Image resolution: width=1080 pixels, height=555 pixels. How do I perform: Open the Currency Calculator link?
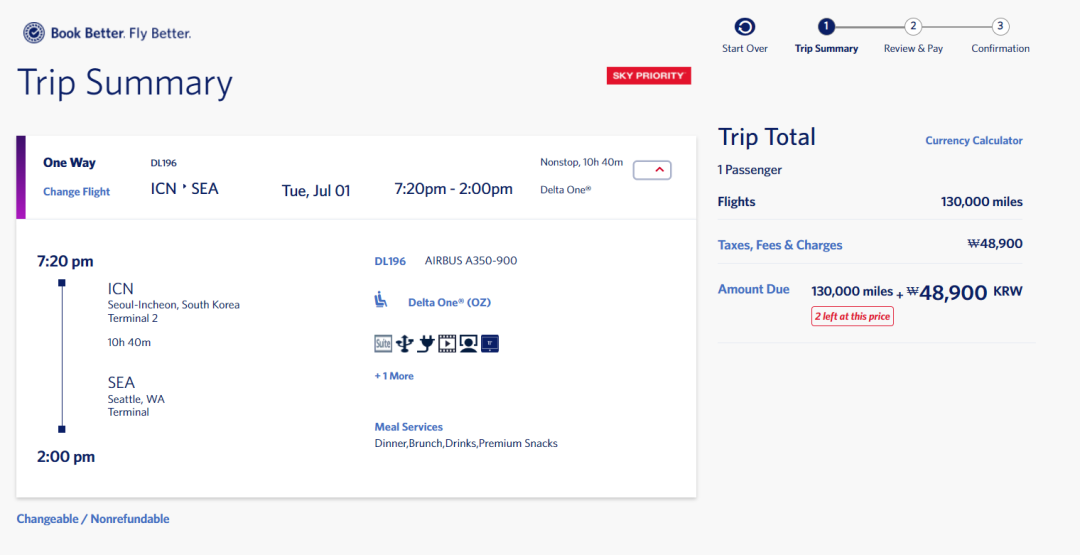(973, 141)
